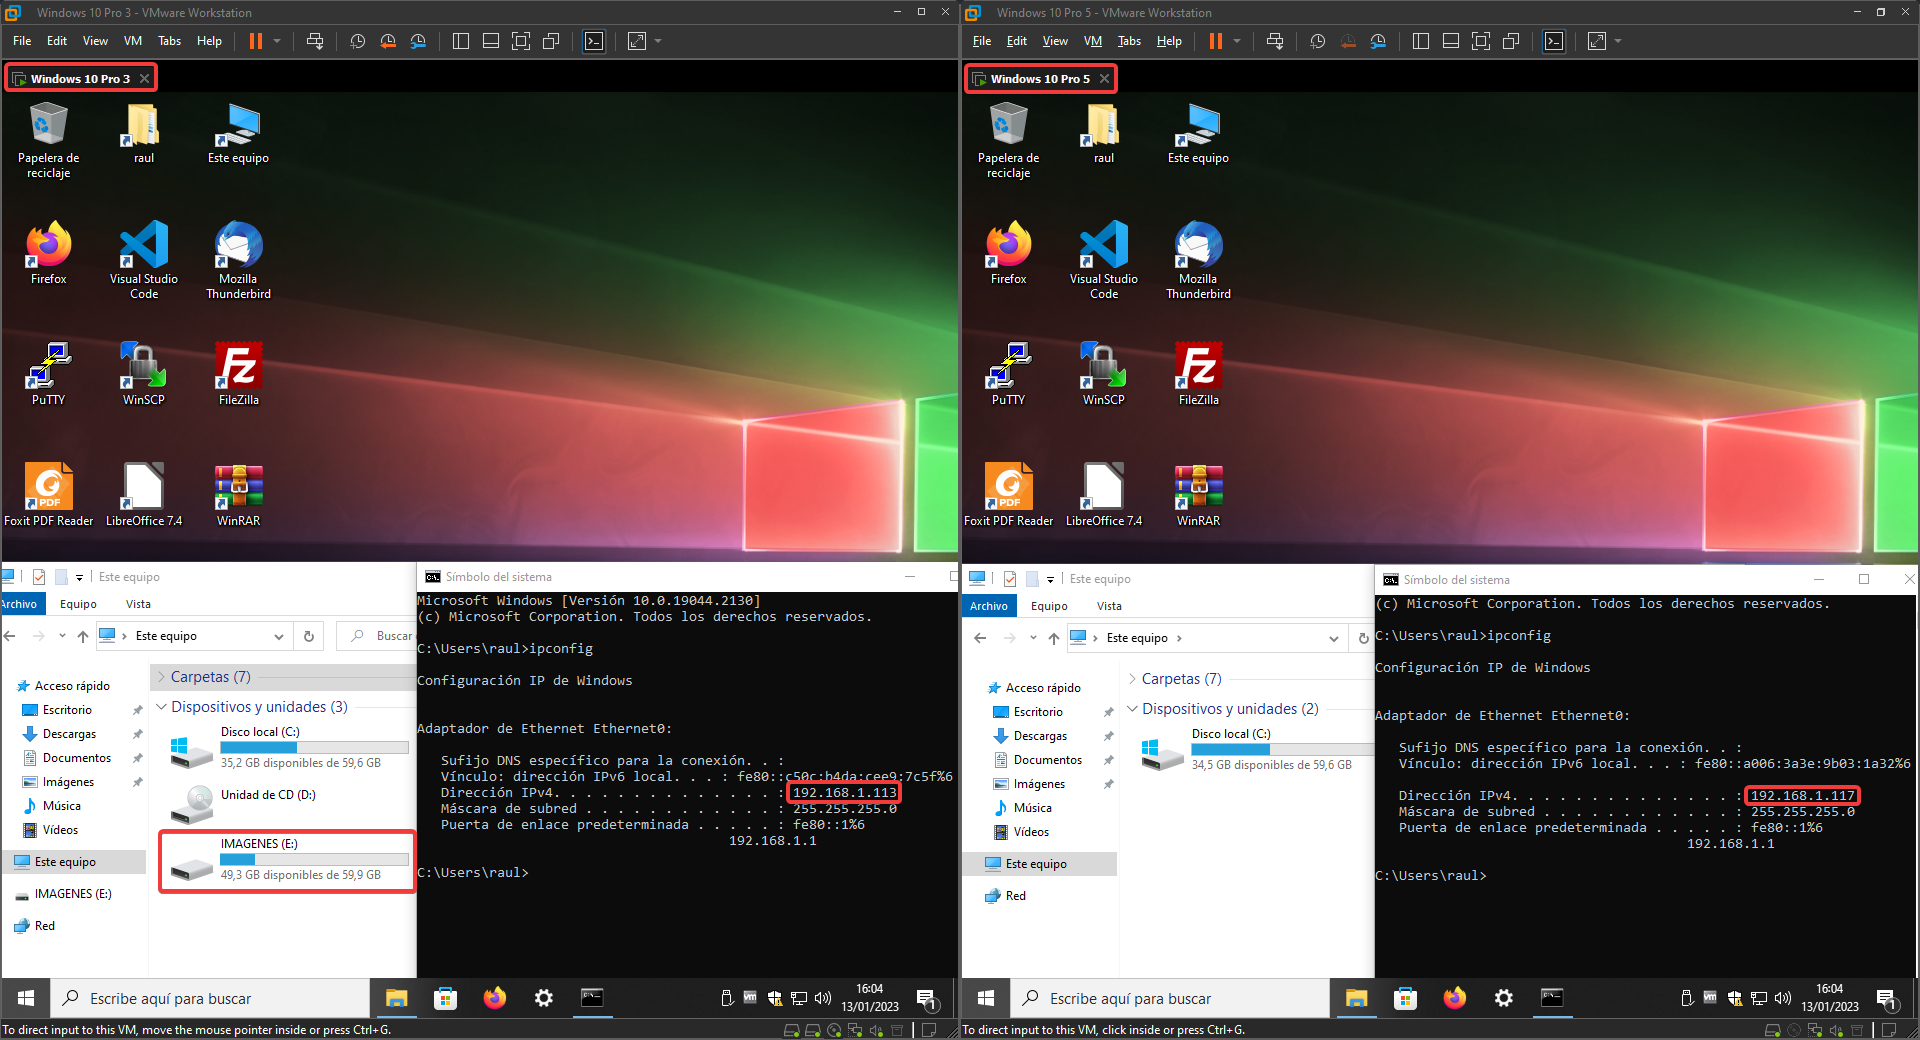Open the VM menu in Windows 10 Pro 3 window

pos(132,41)
